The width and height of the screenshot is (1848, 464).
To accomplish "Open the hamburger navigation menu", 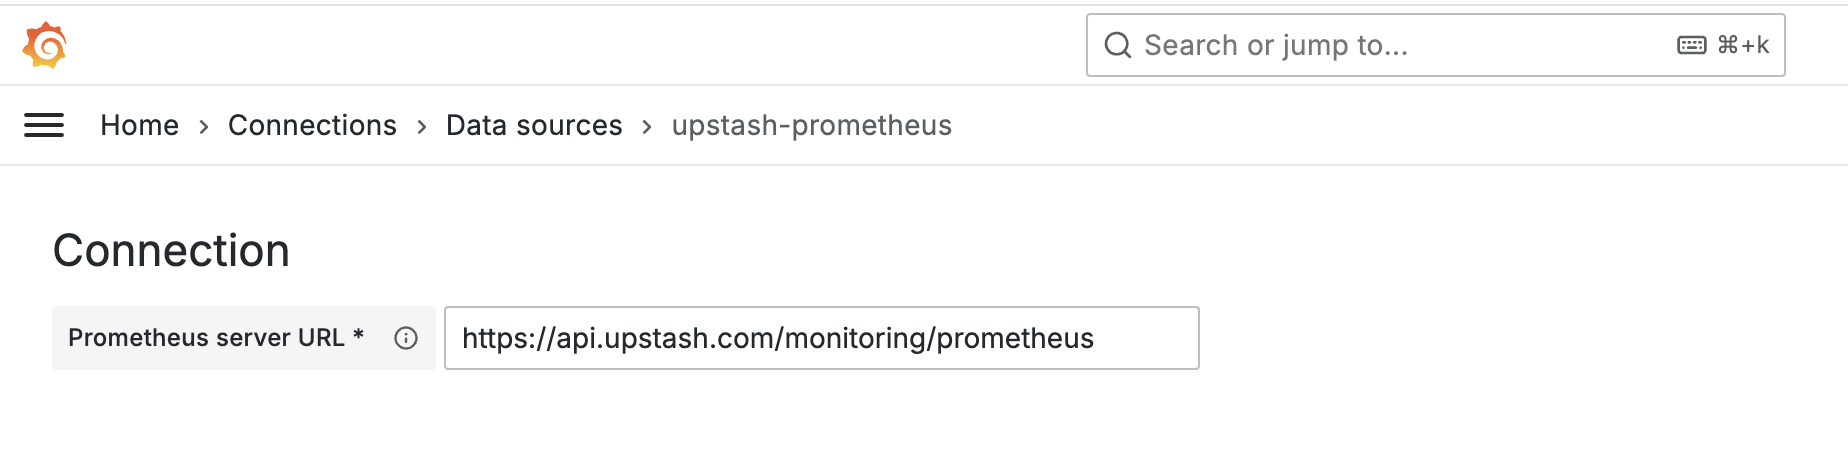I will (x=44, y=125).
